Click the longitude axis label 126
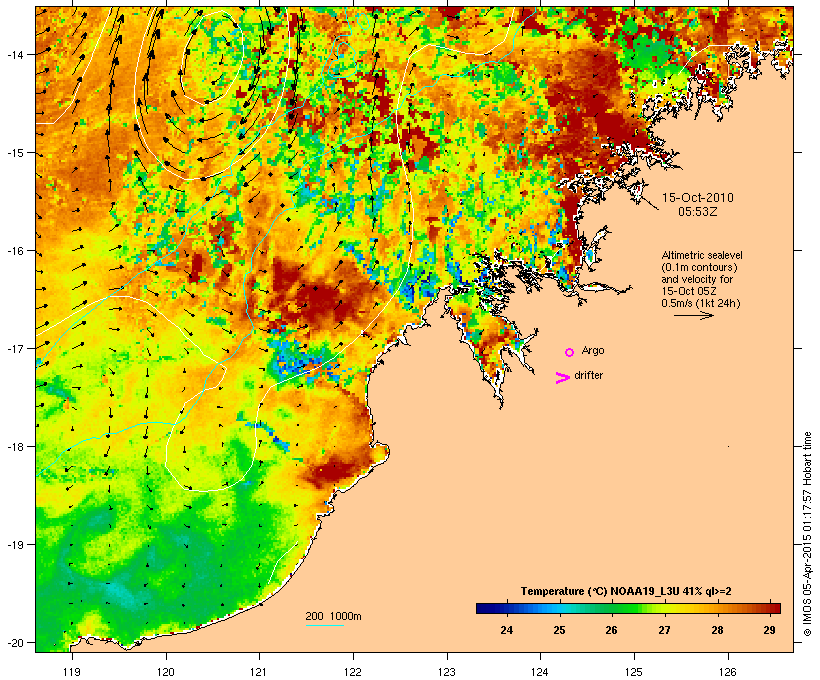The width and height of the screenshot is (820, 680). click(728, 672)
